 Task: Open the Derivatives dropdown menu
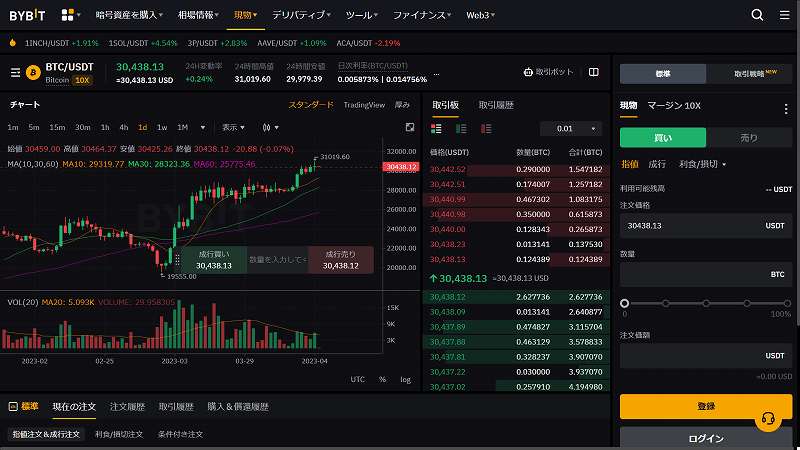coord(301,15)
